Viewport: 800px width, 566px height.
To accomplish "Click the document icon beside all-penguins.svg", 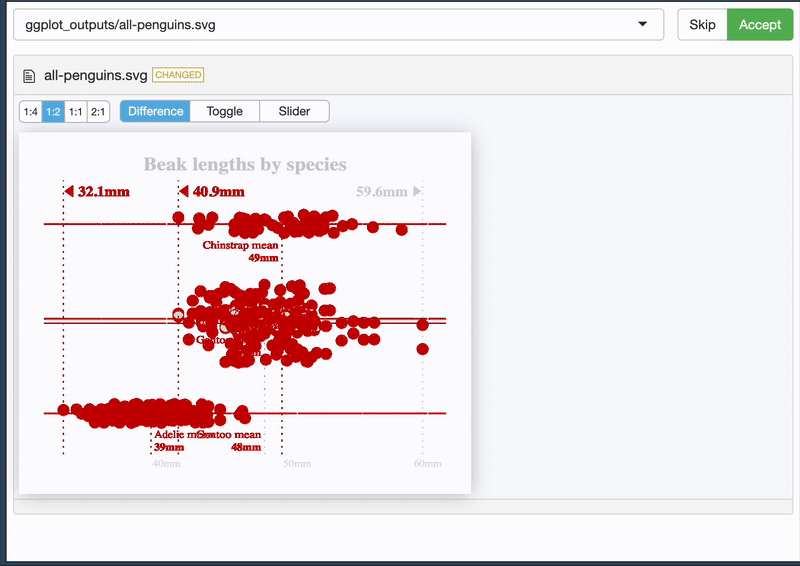I will tap(30, 76).
